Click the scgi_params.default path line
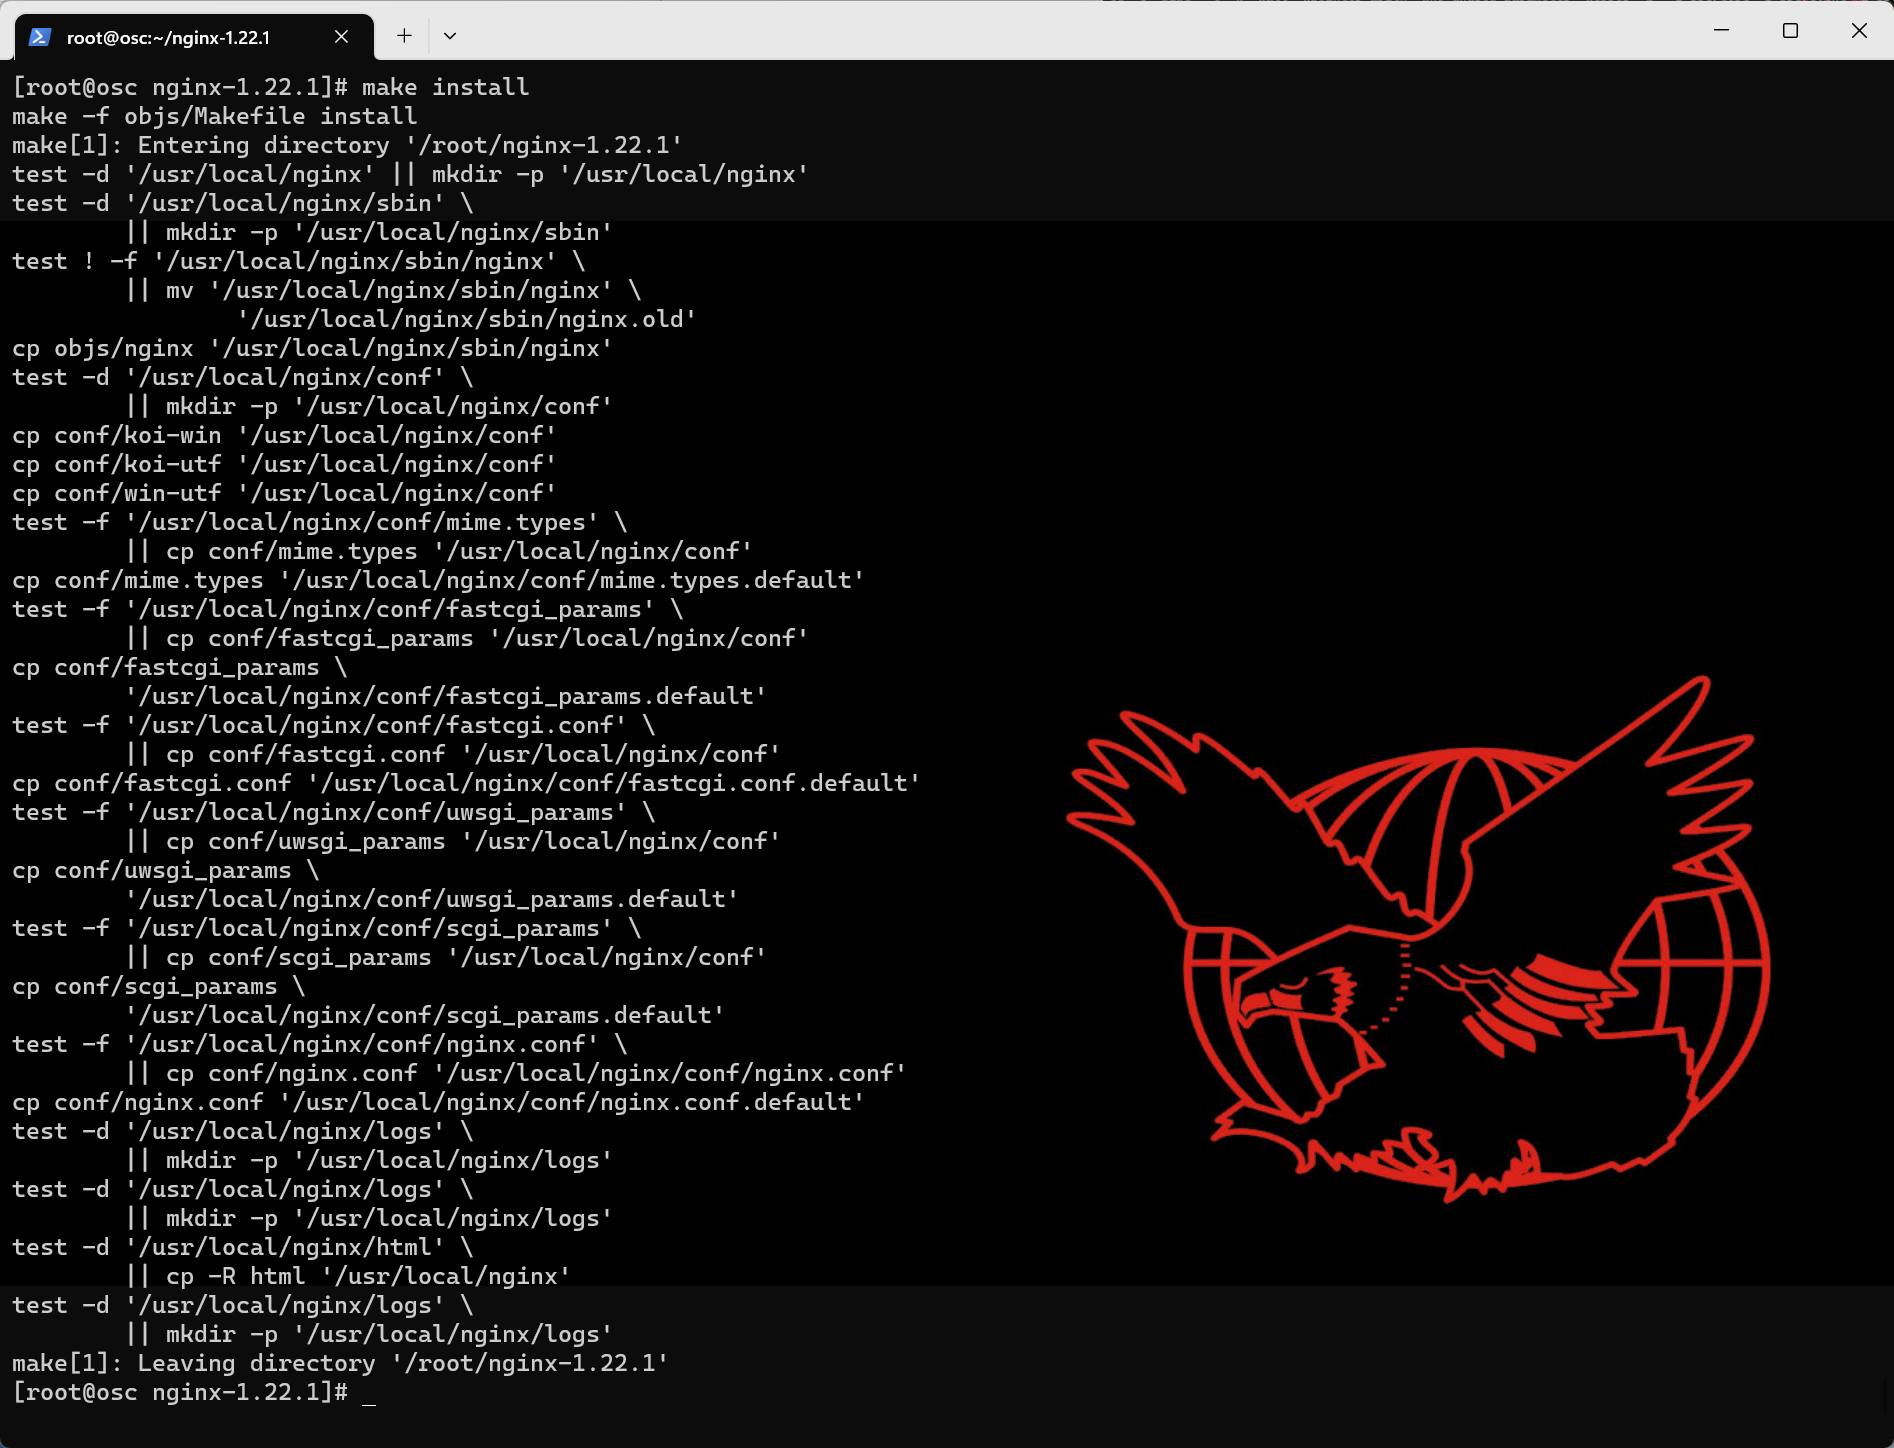The height and width of the screenshot is (1448, 1894). [425, 1015]
